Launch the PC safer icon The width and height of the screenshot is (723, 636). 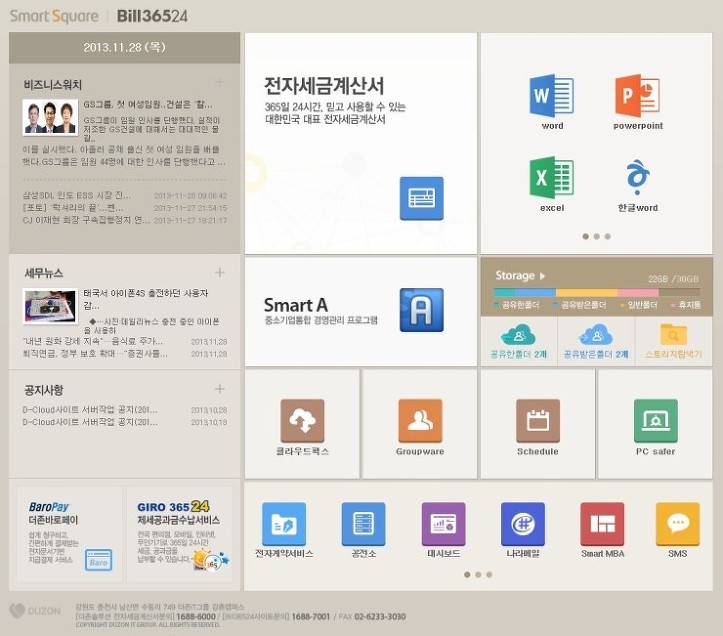[x=655, y=421]
